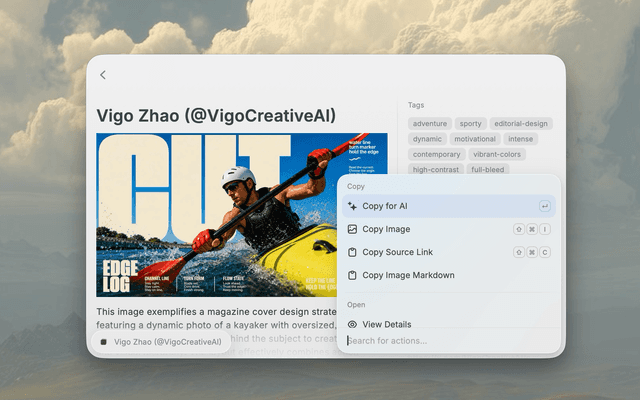The height and width of the screenshot is (400, 640).
Task: Select the sporty tag
Action: [x=471, y=123]
